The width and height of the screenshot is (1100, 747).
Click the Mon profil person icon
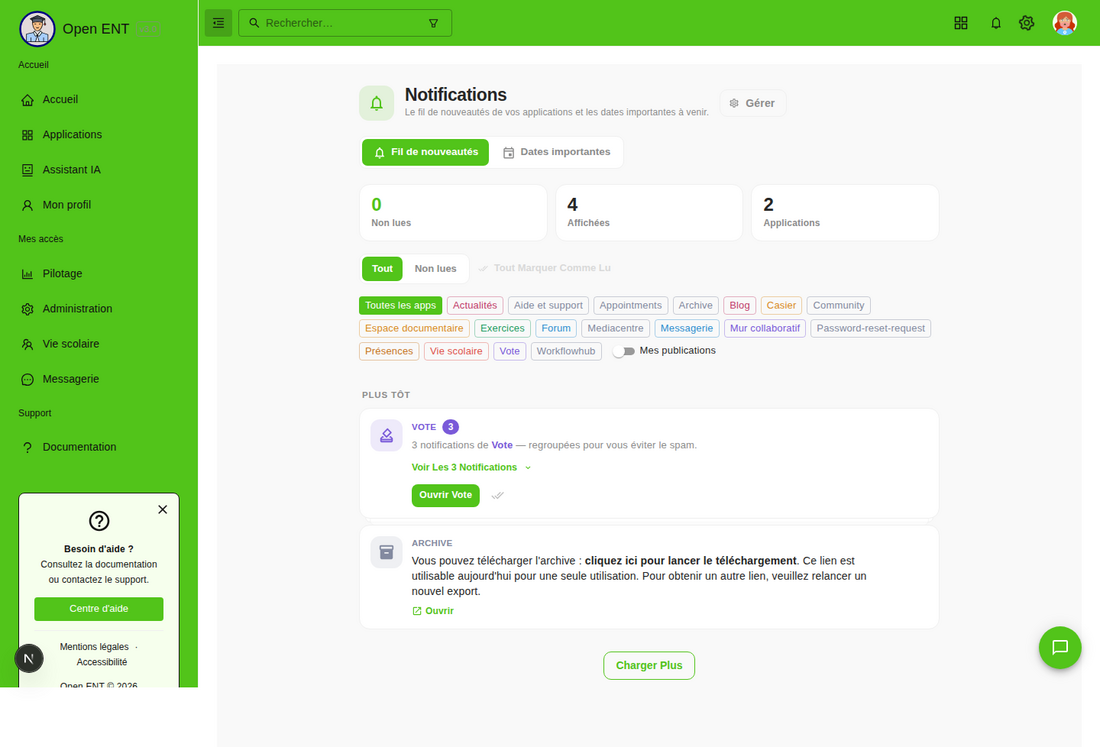(x=27, y=205)
